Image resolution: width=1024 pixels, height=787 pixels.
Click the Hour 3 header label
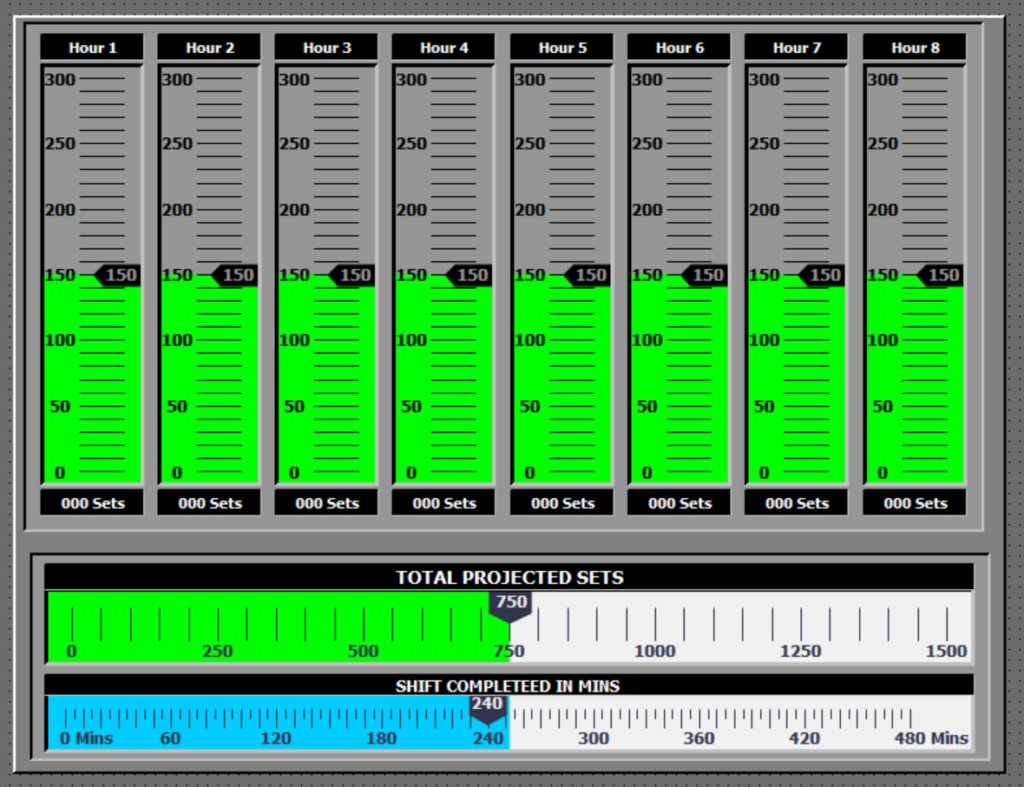[x=327, y=48]
